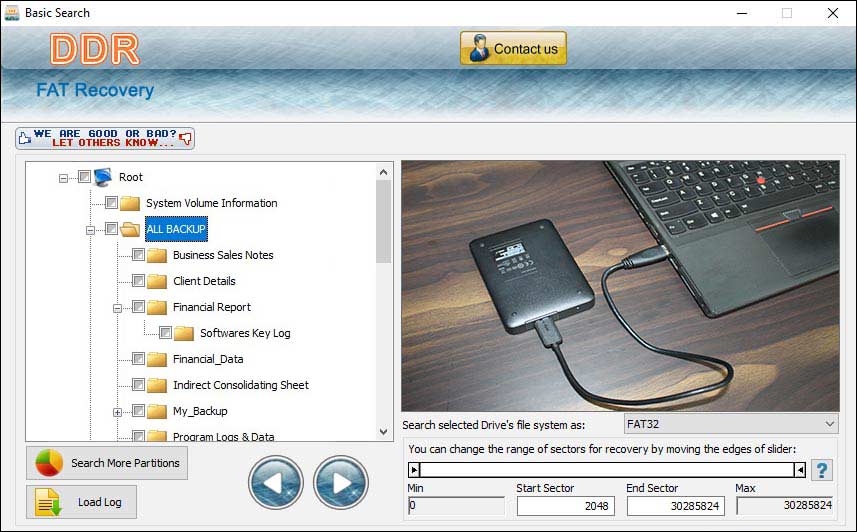Image resolution: width=857 pixels, height=532 pixels.
Task: Click the Root computer icon
Action: click(103, 177)
